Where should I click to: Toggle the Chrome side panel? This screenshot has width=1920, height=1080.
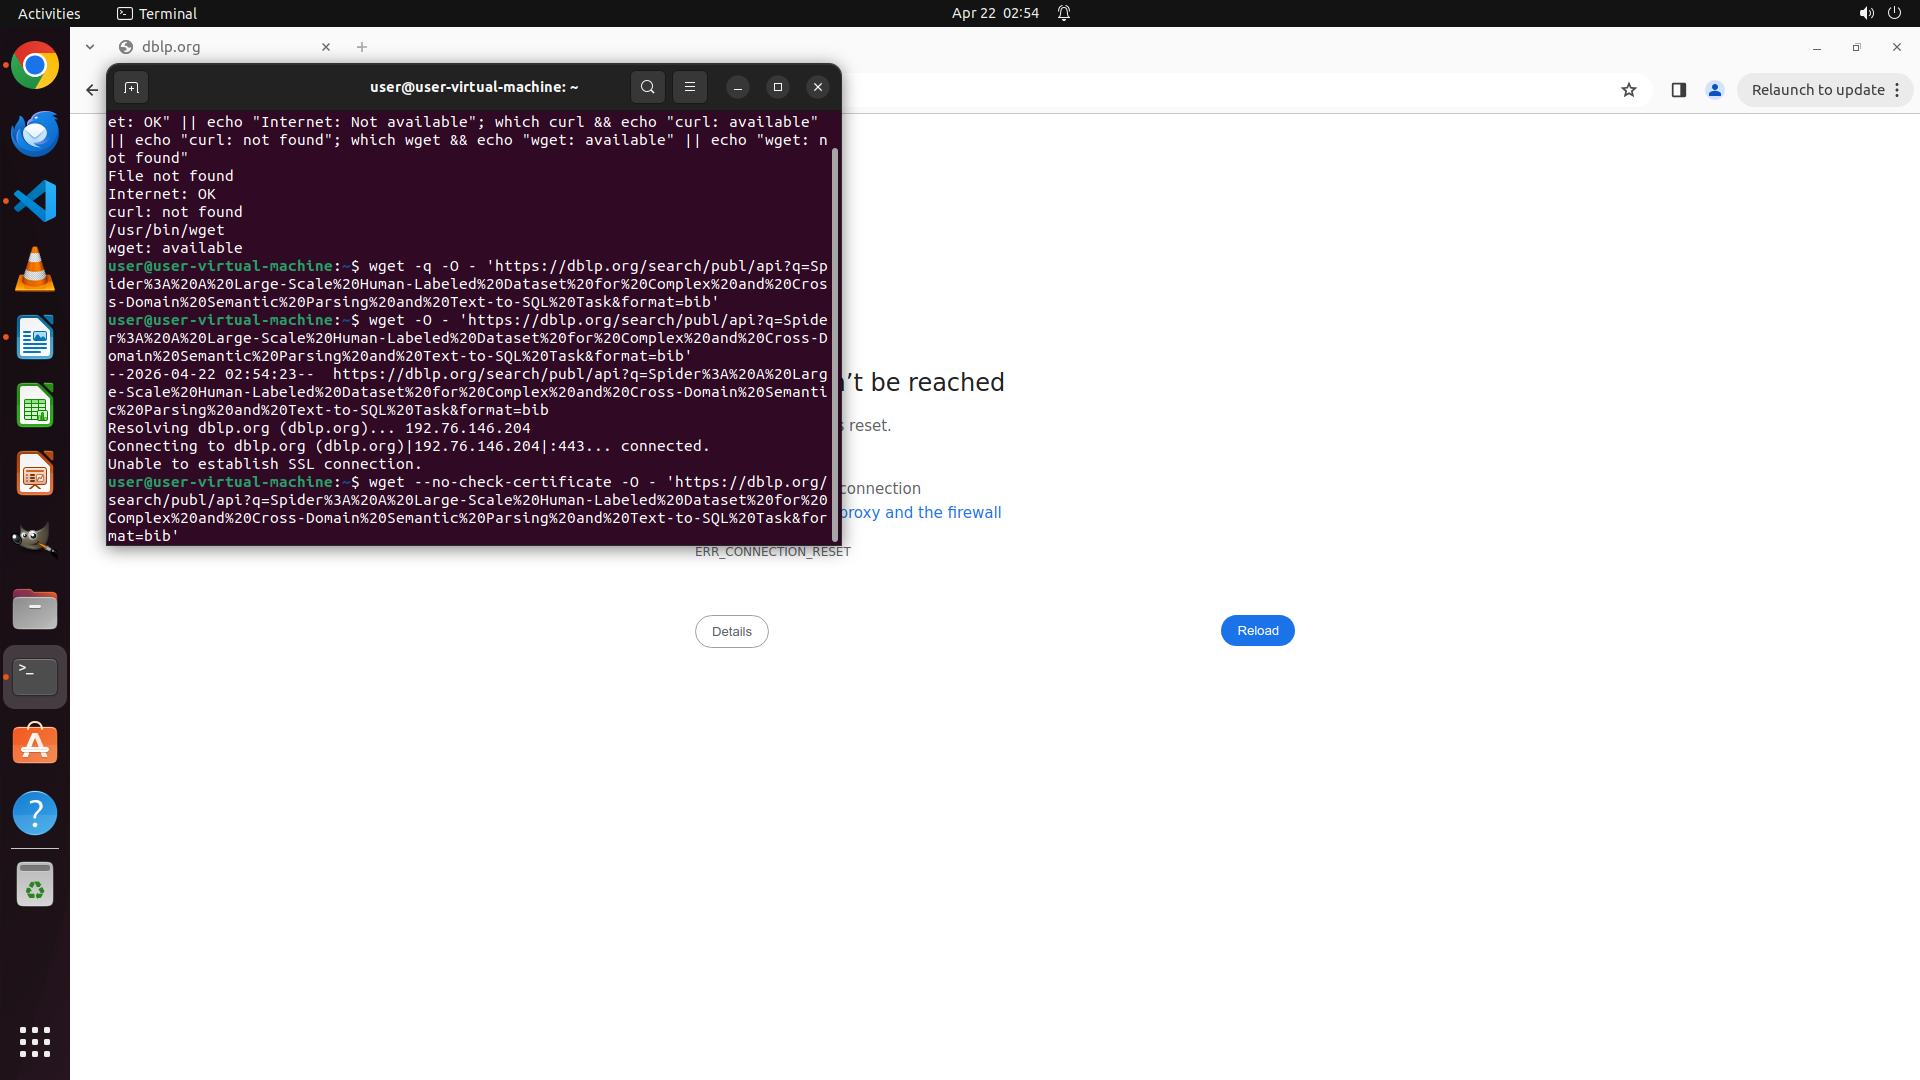coord(1678,90)
